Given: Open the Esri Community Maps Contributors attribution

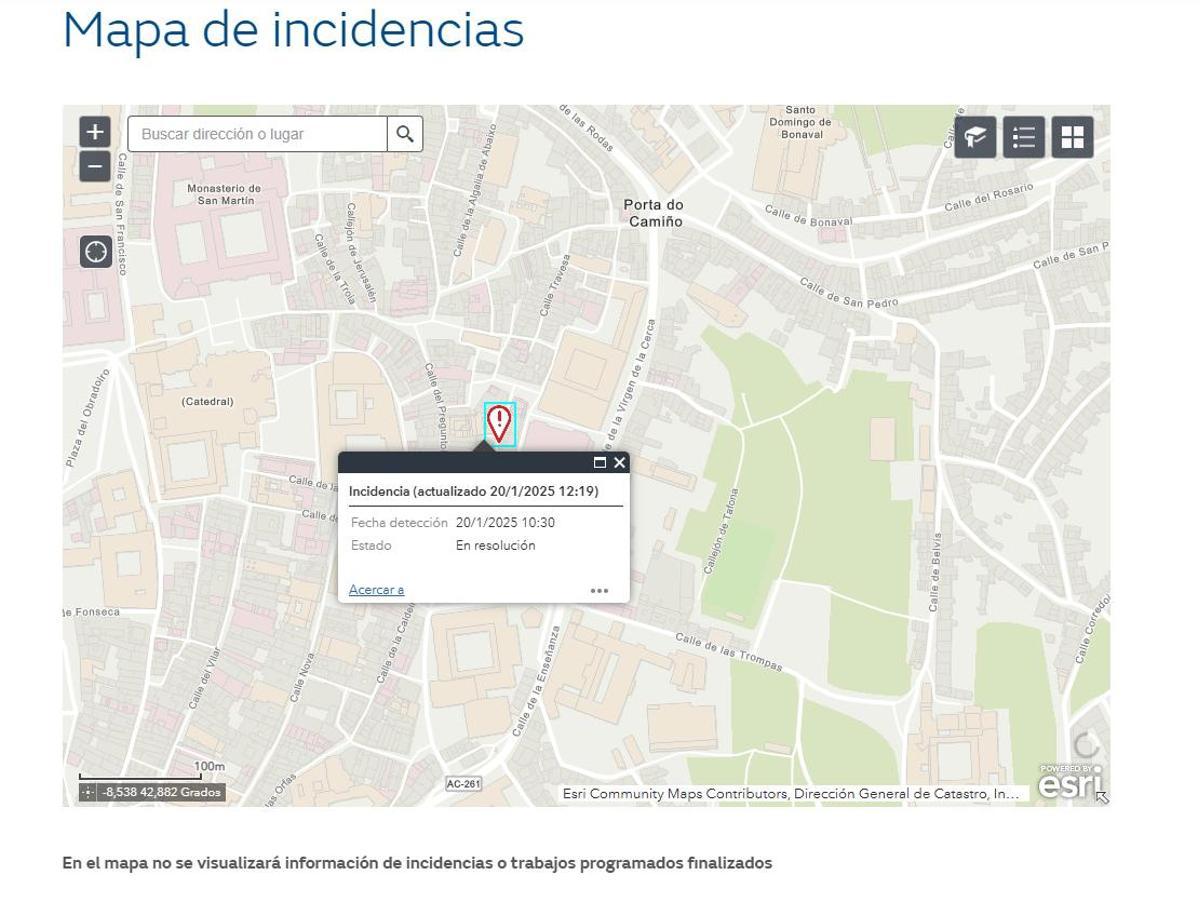Looking at the screenshot, I should point(789,793).
